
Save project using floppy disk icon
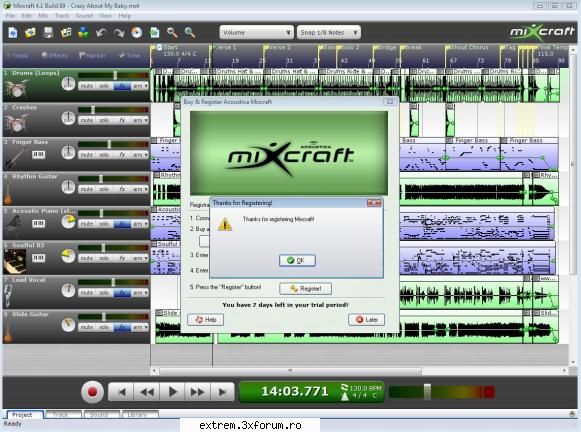click(48, 33)
